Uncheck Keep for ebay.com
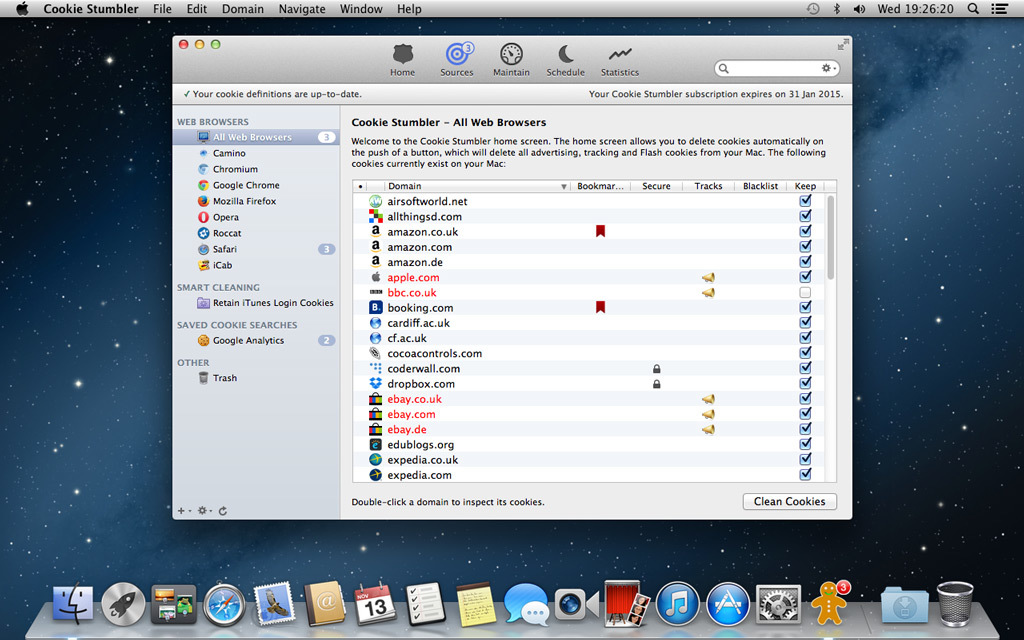This screenshot has height=640, width=1024. [x=805, y=413]
